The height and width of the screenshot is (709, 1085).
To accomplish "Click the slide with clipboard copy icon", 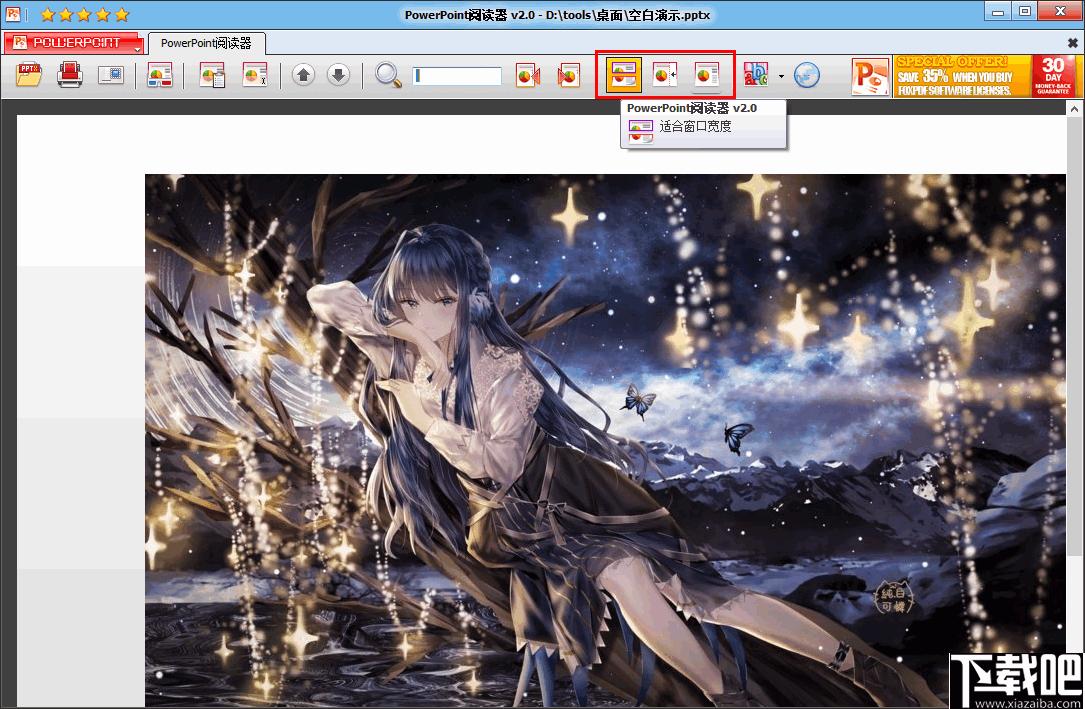I will (x=212, y=76).
